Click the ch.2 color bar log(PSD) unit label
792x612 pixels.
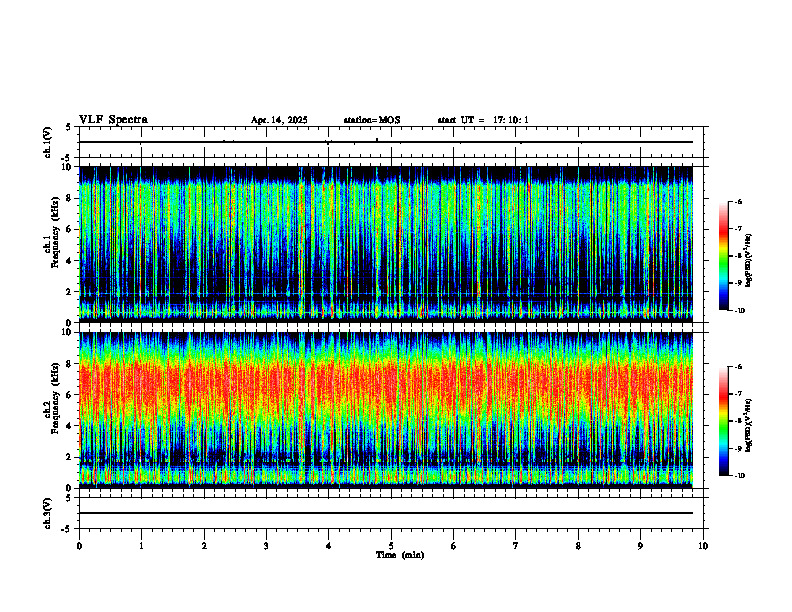pyautogui.click(x=749, y=426)
